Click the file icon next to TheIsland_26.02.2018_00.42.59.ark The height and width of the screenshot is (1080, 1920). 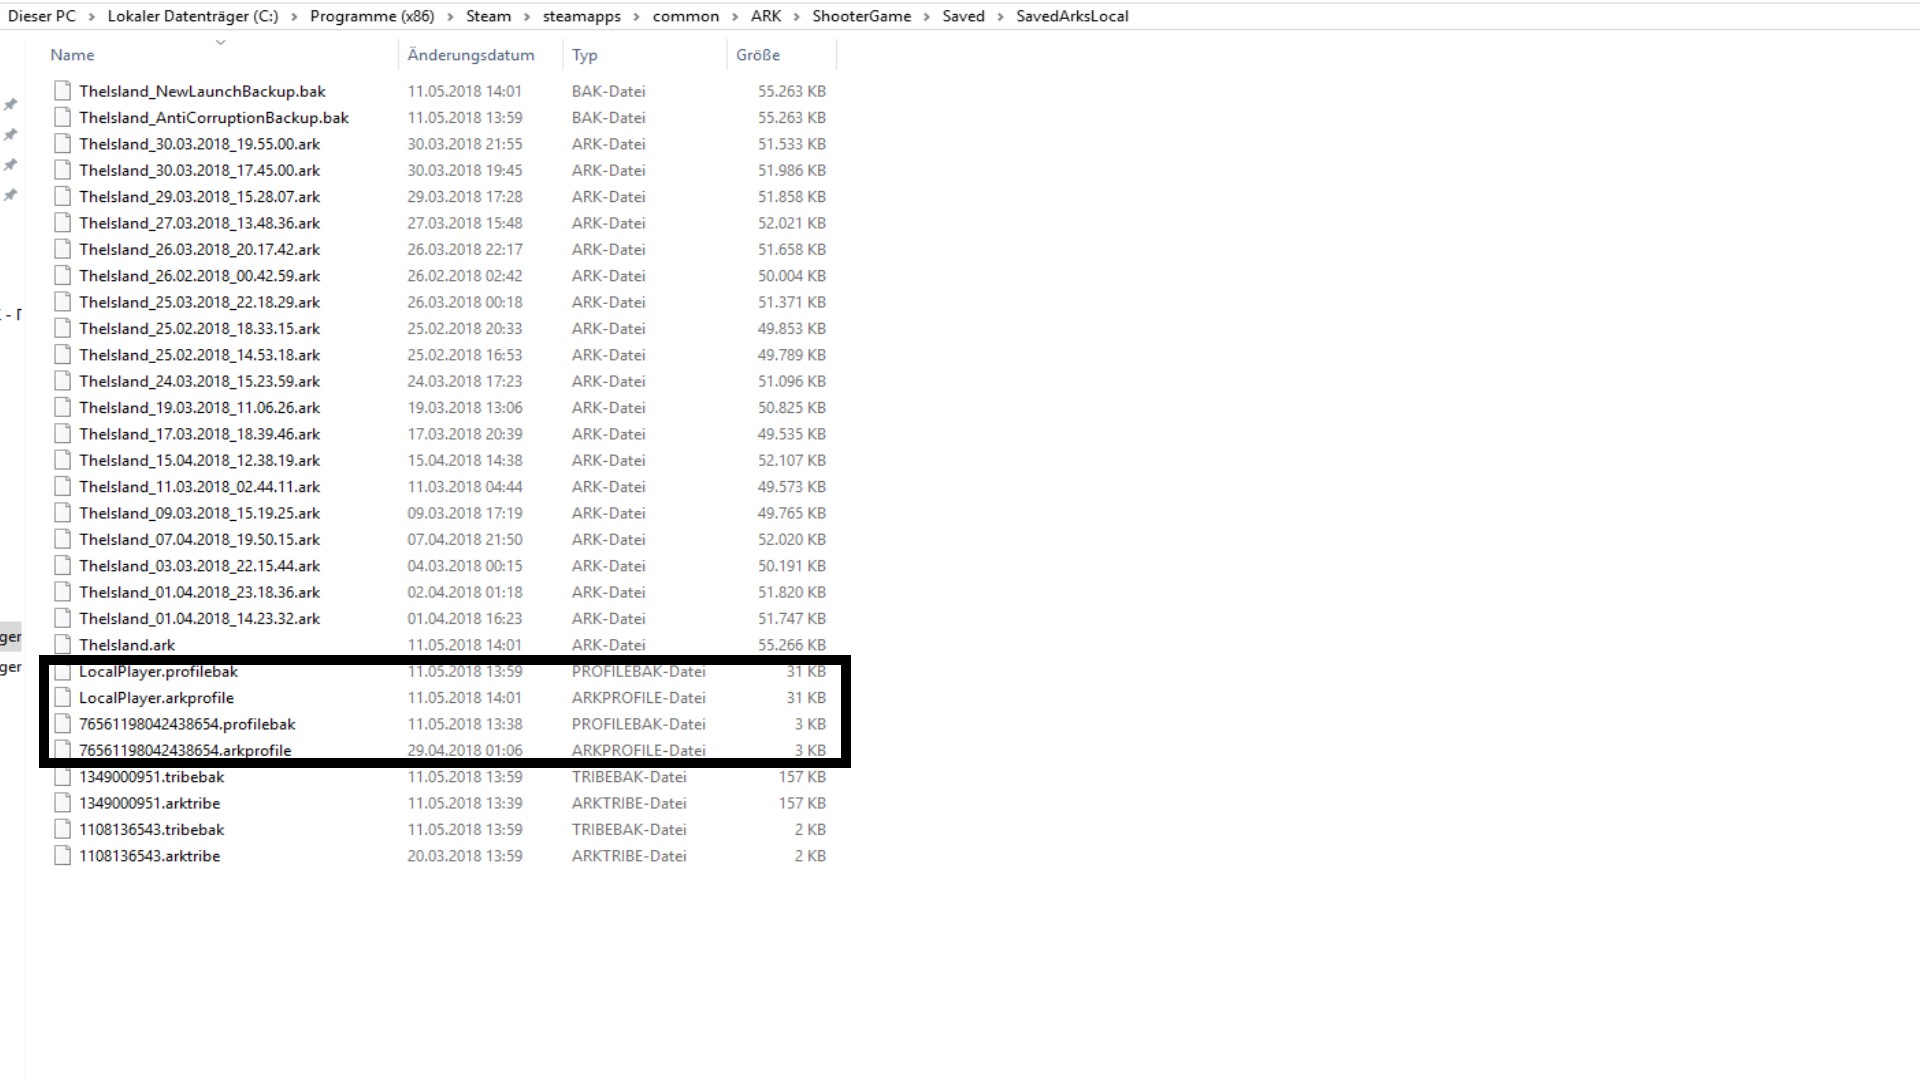coord(62,276)
